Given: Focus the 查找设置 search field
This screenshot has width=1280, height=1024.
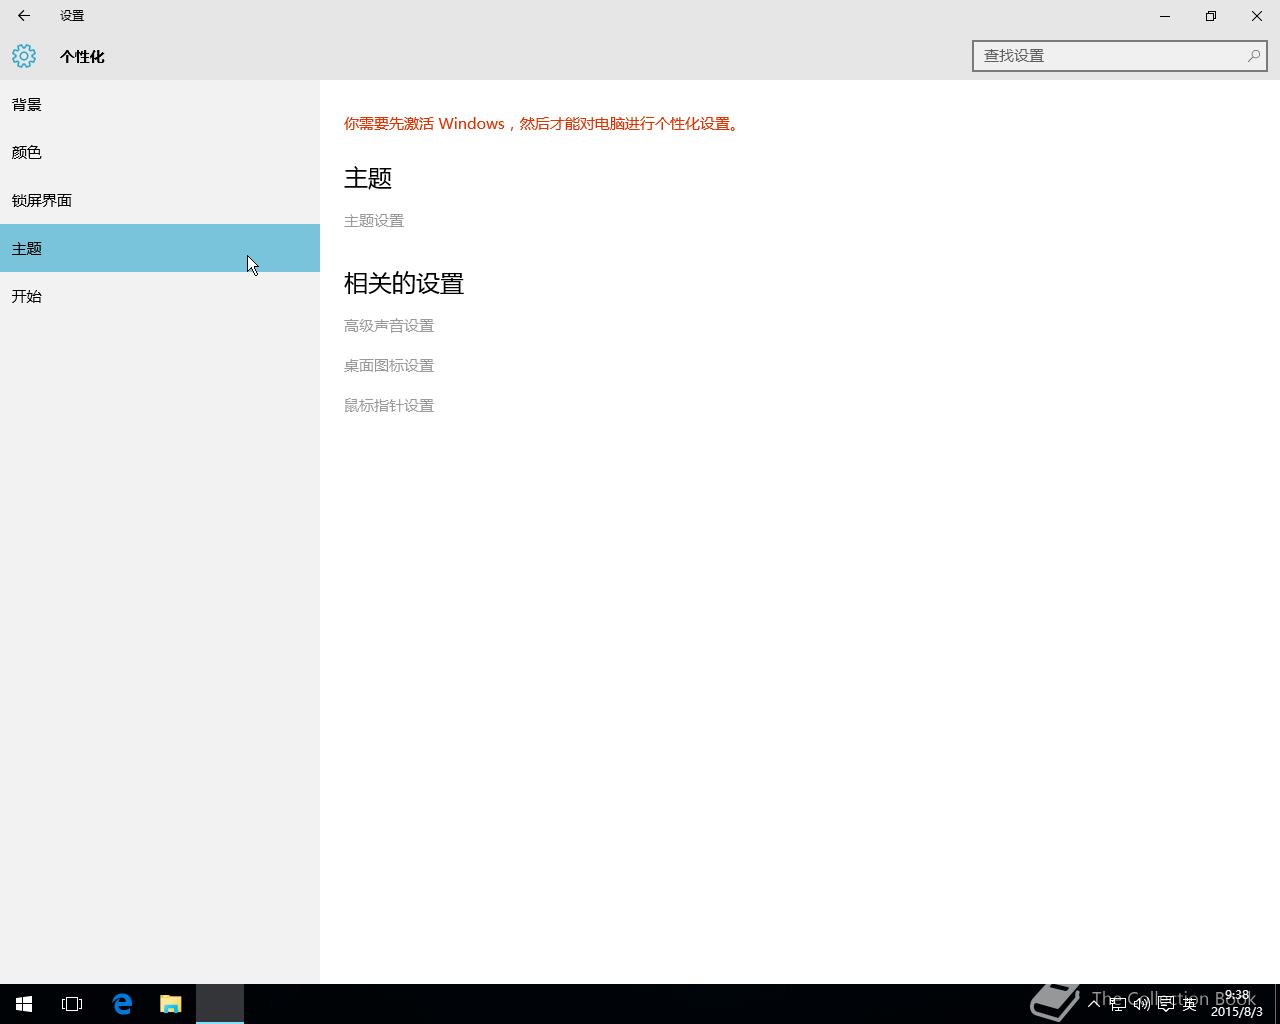Looking at the screenshot, I should (x=1119, y=56).
